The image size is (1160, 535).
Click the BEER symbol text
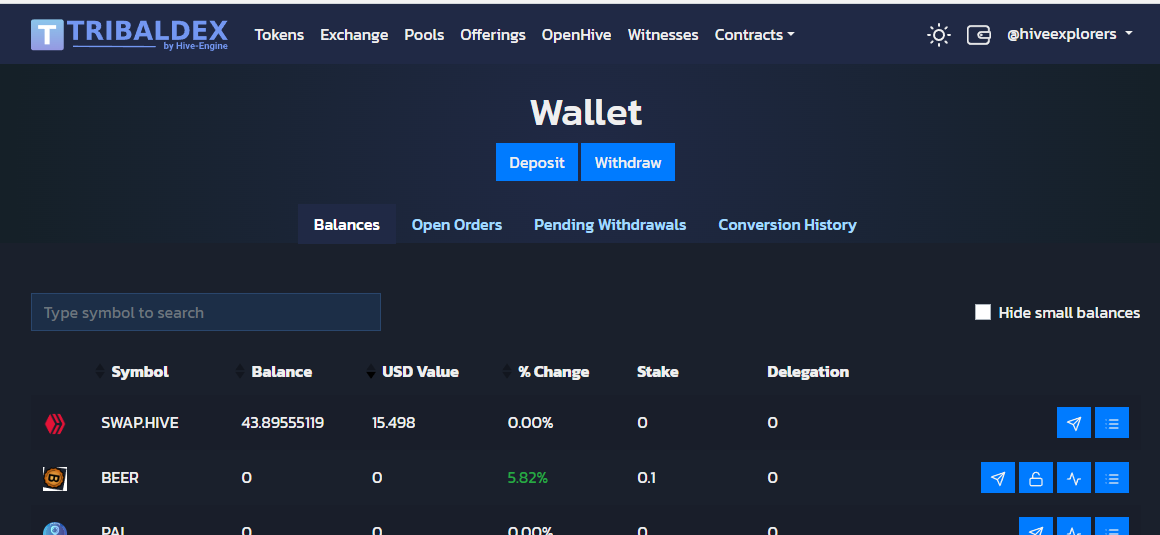pos(120,478)
